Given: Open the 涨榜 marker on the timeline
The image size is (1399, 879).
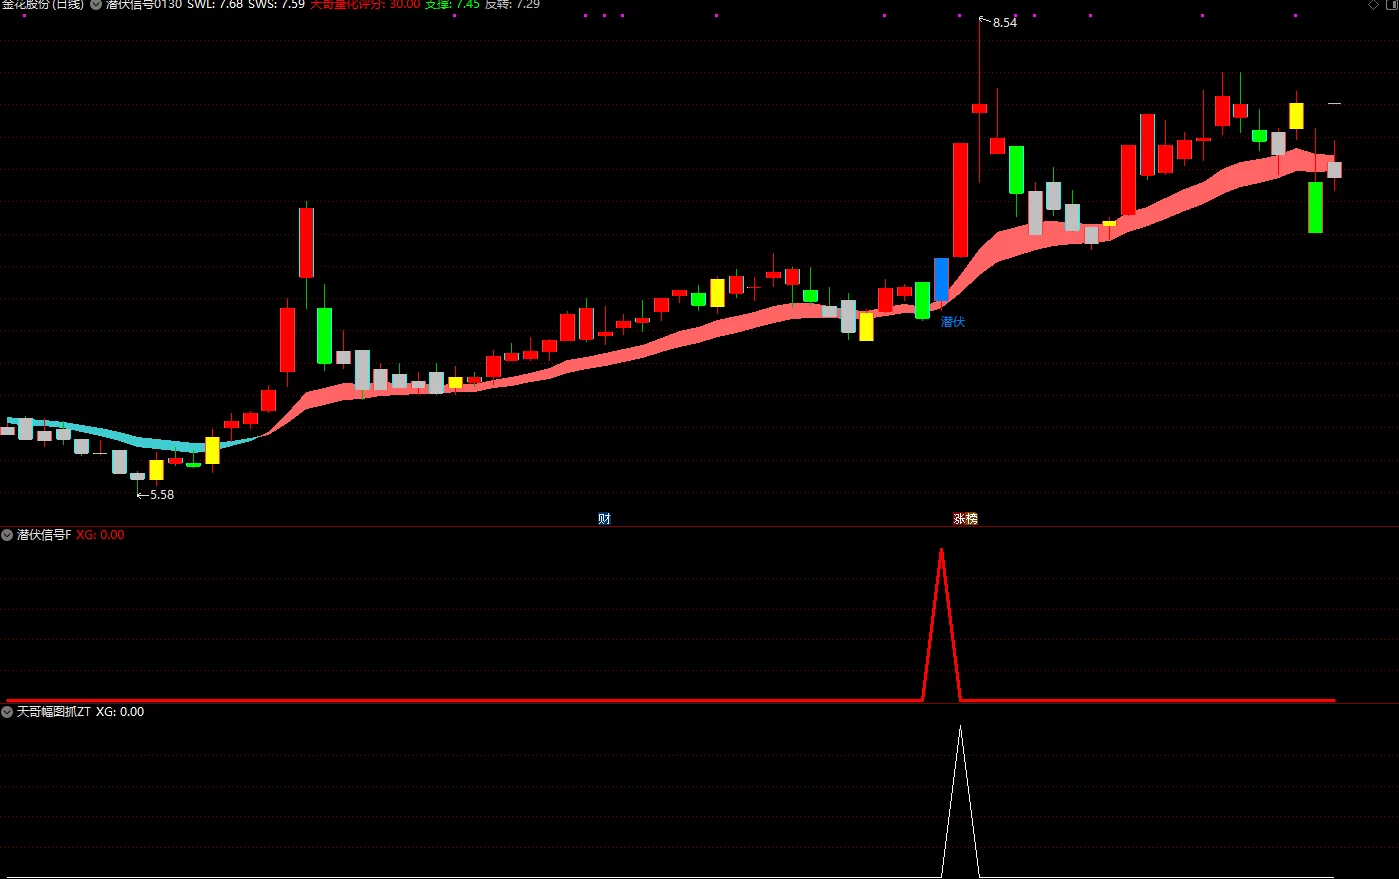Looking at the screenshot, I should click(x=965, y=518).
